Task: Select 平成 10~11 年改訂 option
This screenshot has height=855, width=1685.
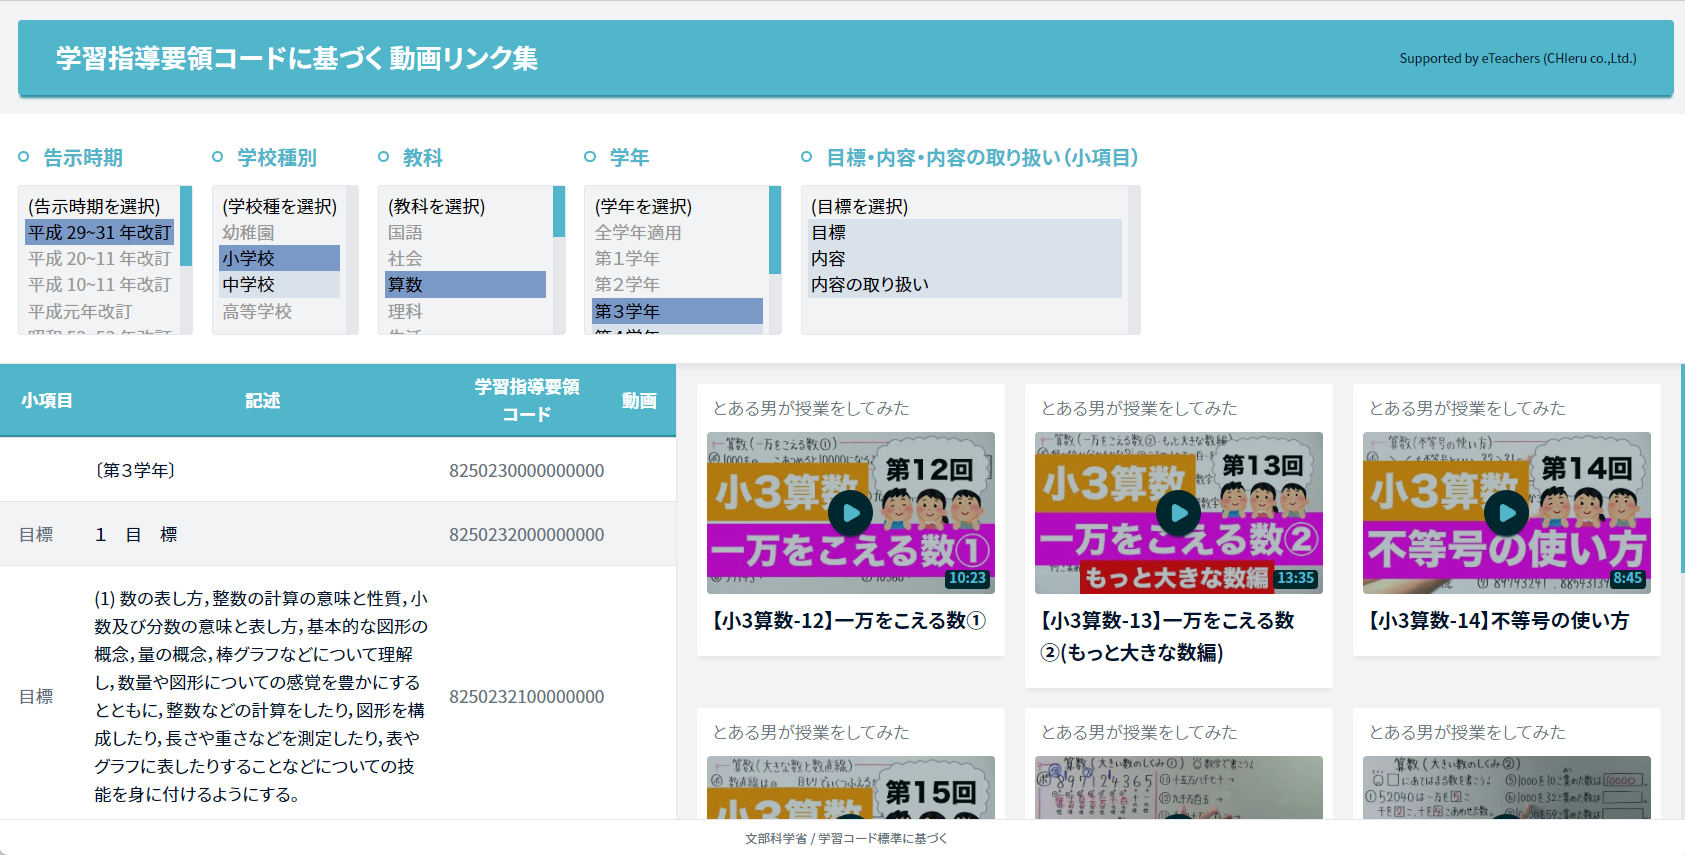Action: 100,284
